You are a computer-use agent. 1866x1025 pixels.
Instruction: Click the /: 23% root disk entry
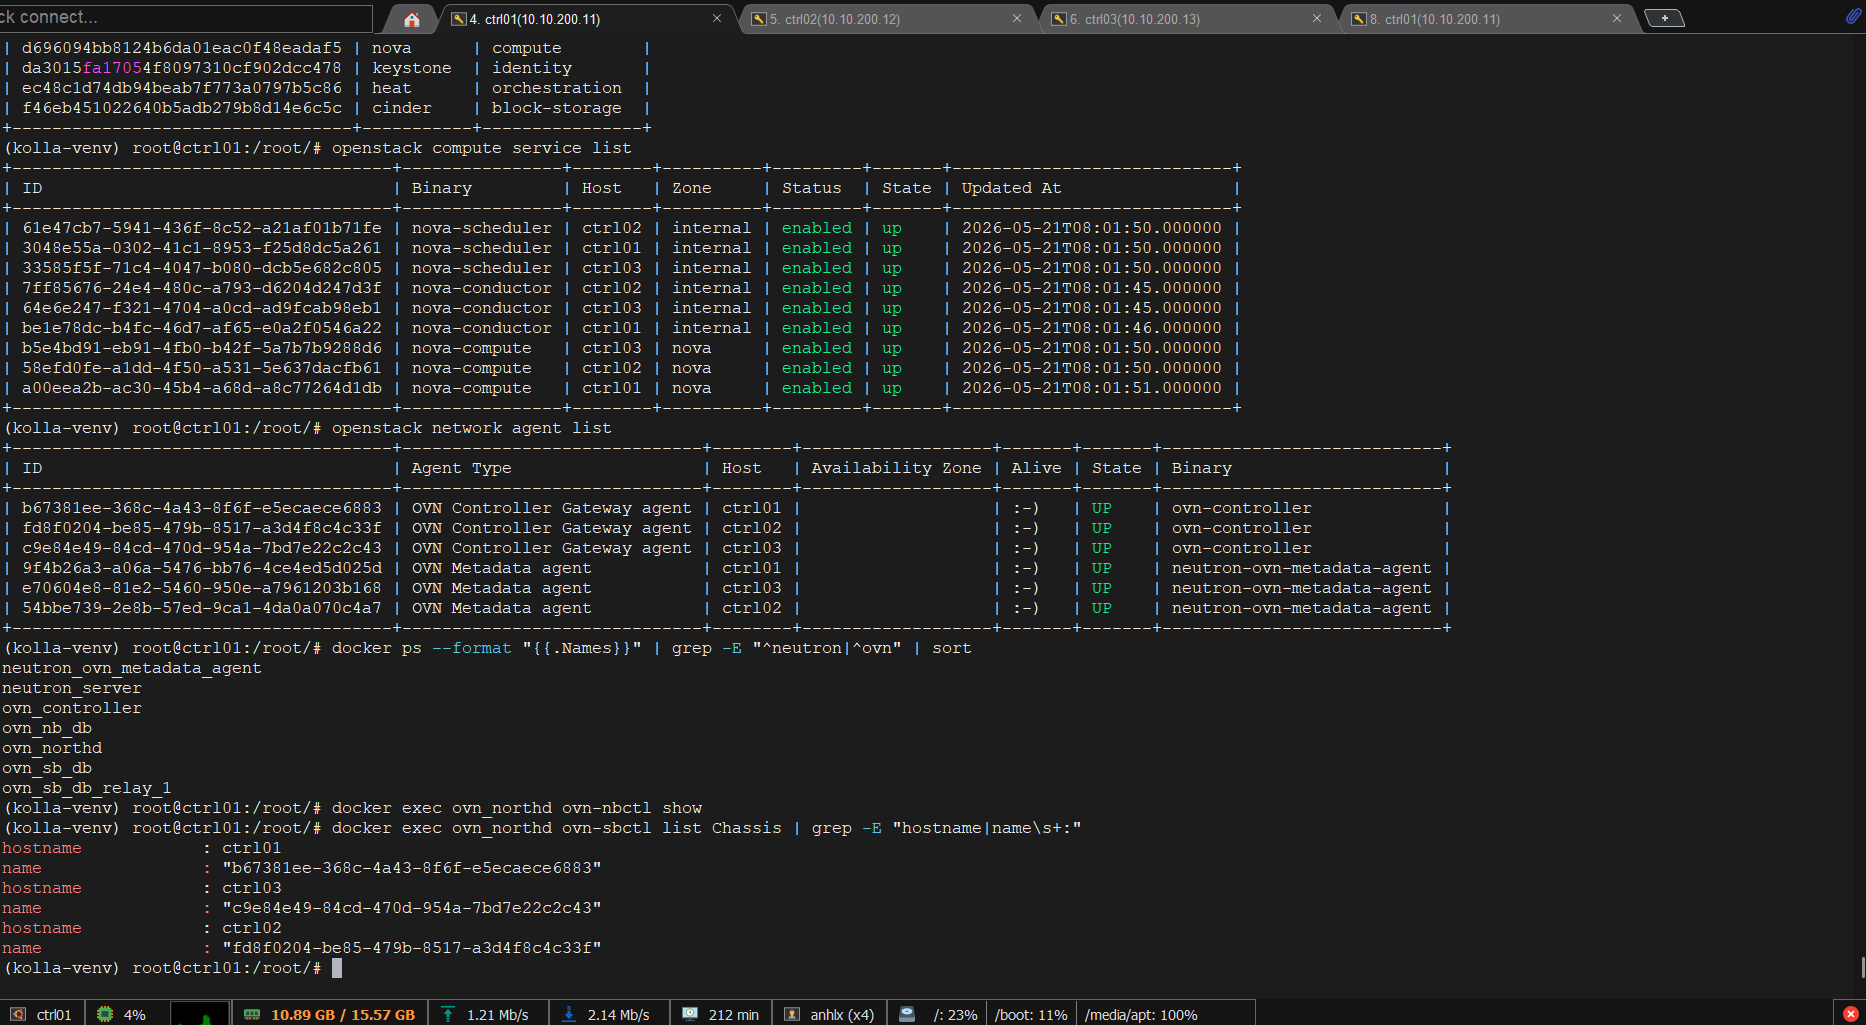(955, 1014)
